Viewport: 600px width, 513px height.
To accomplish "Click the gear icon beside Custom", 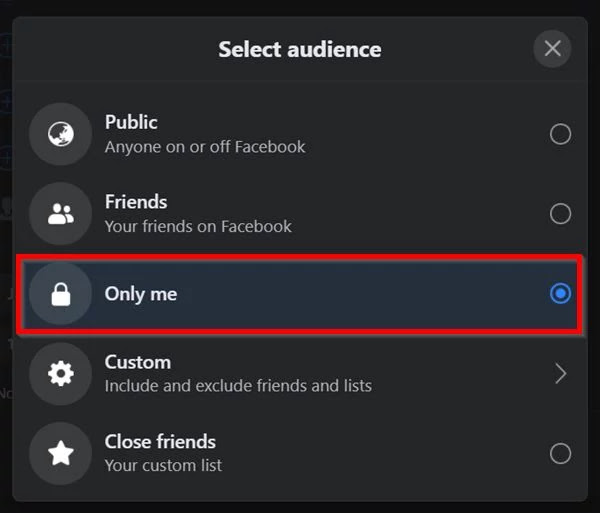I will click(x=60, y=374).
